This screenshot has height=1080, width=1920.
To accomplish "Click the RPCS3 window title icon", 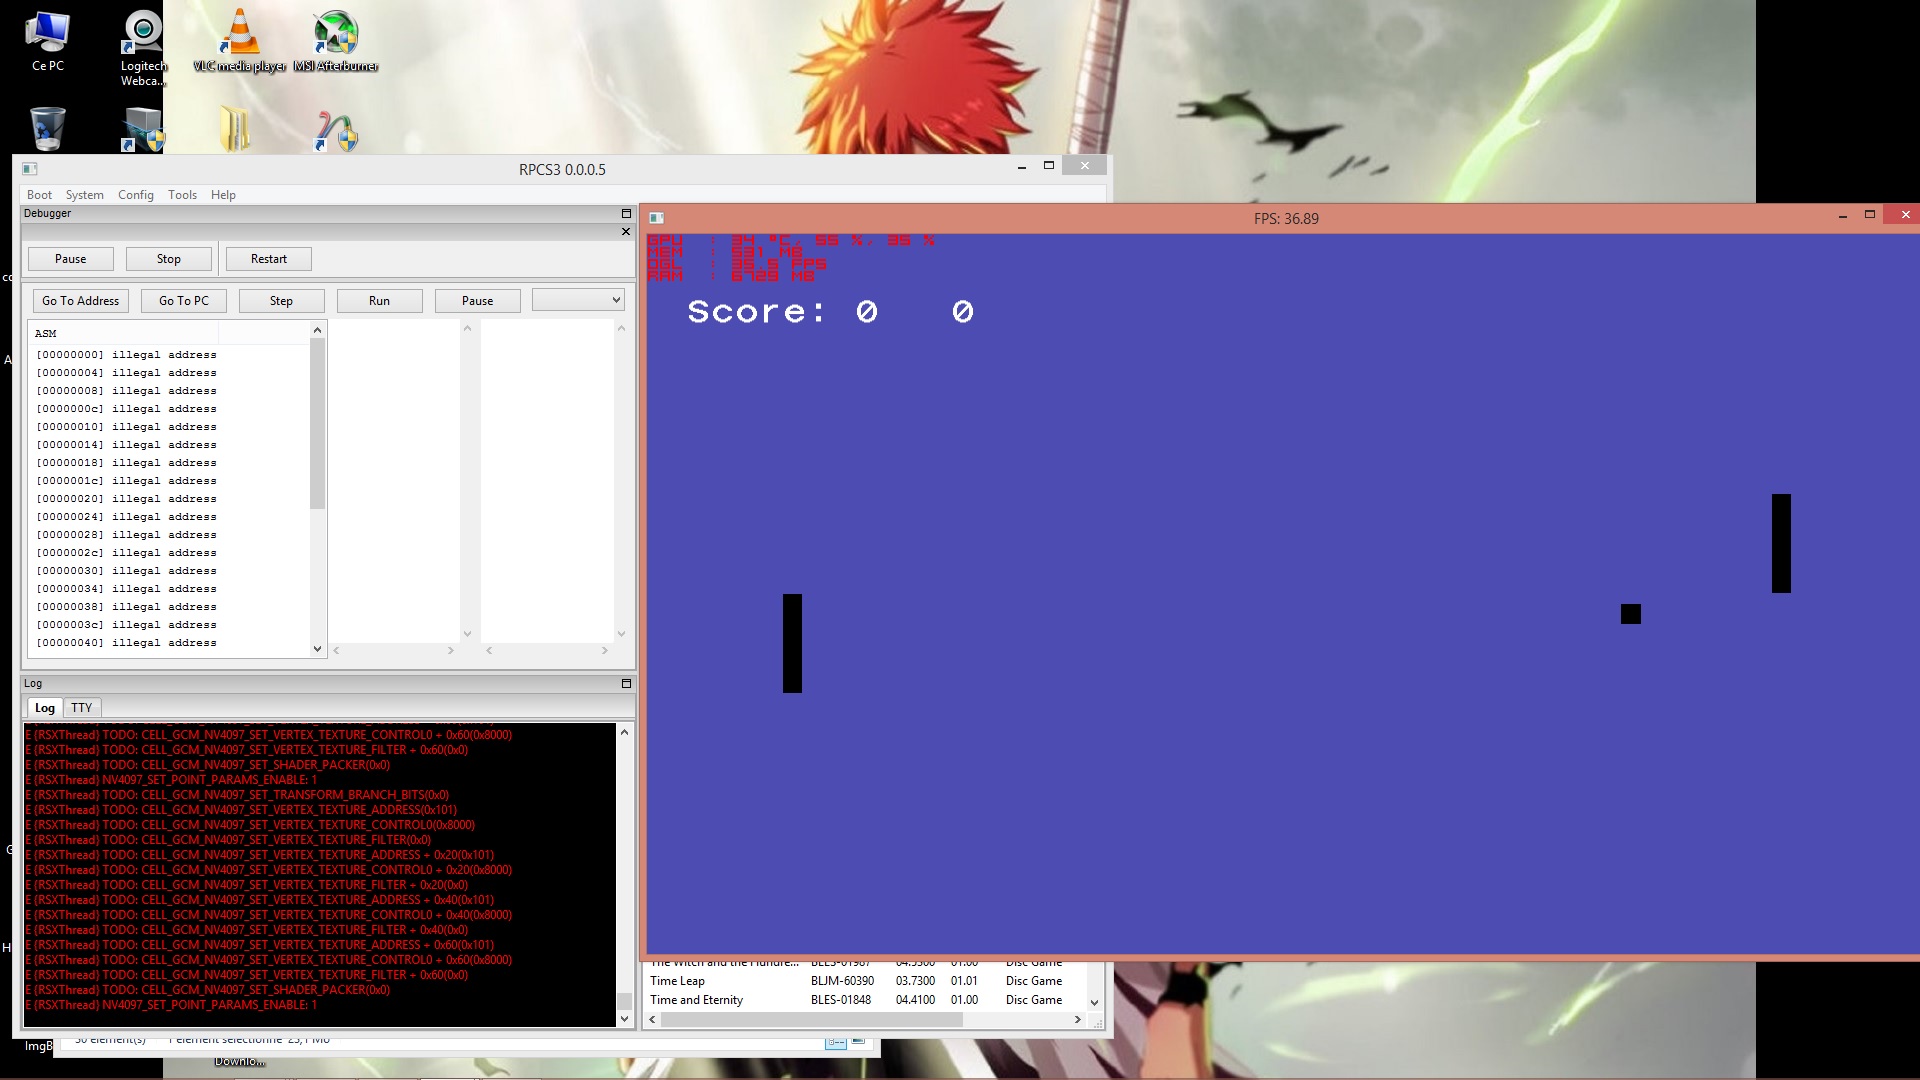I will pos(30,169).
